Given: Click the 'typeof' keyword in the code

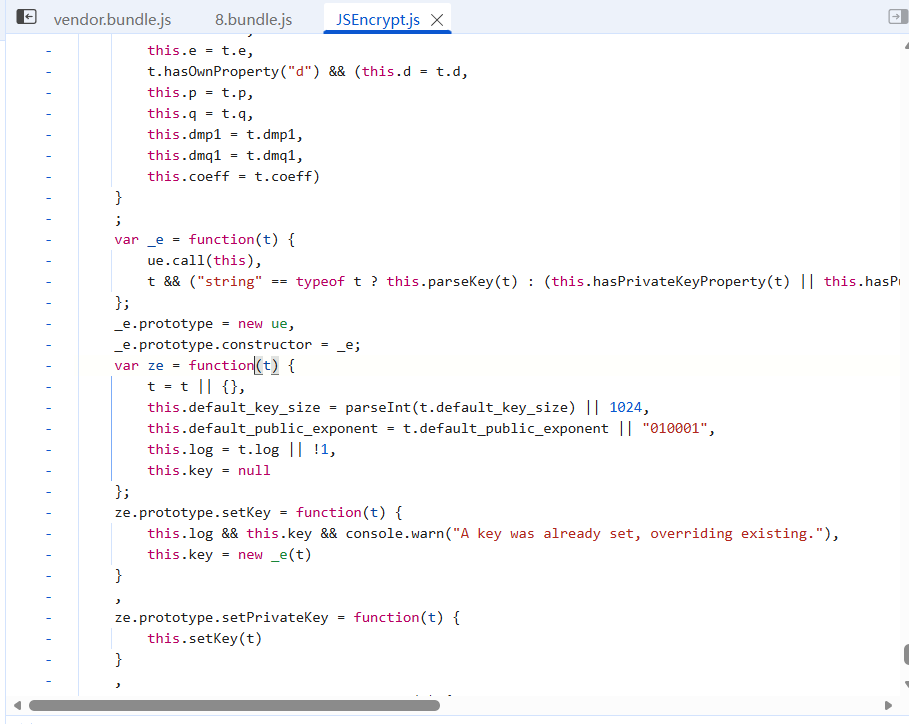Looking at the screenshot, I should pos(320,282).
